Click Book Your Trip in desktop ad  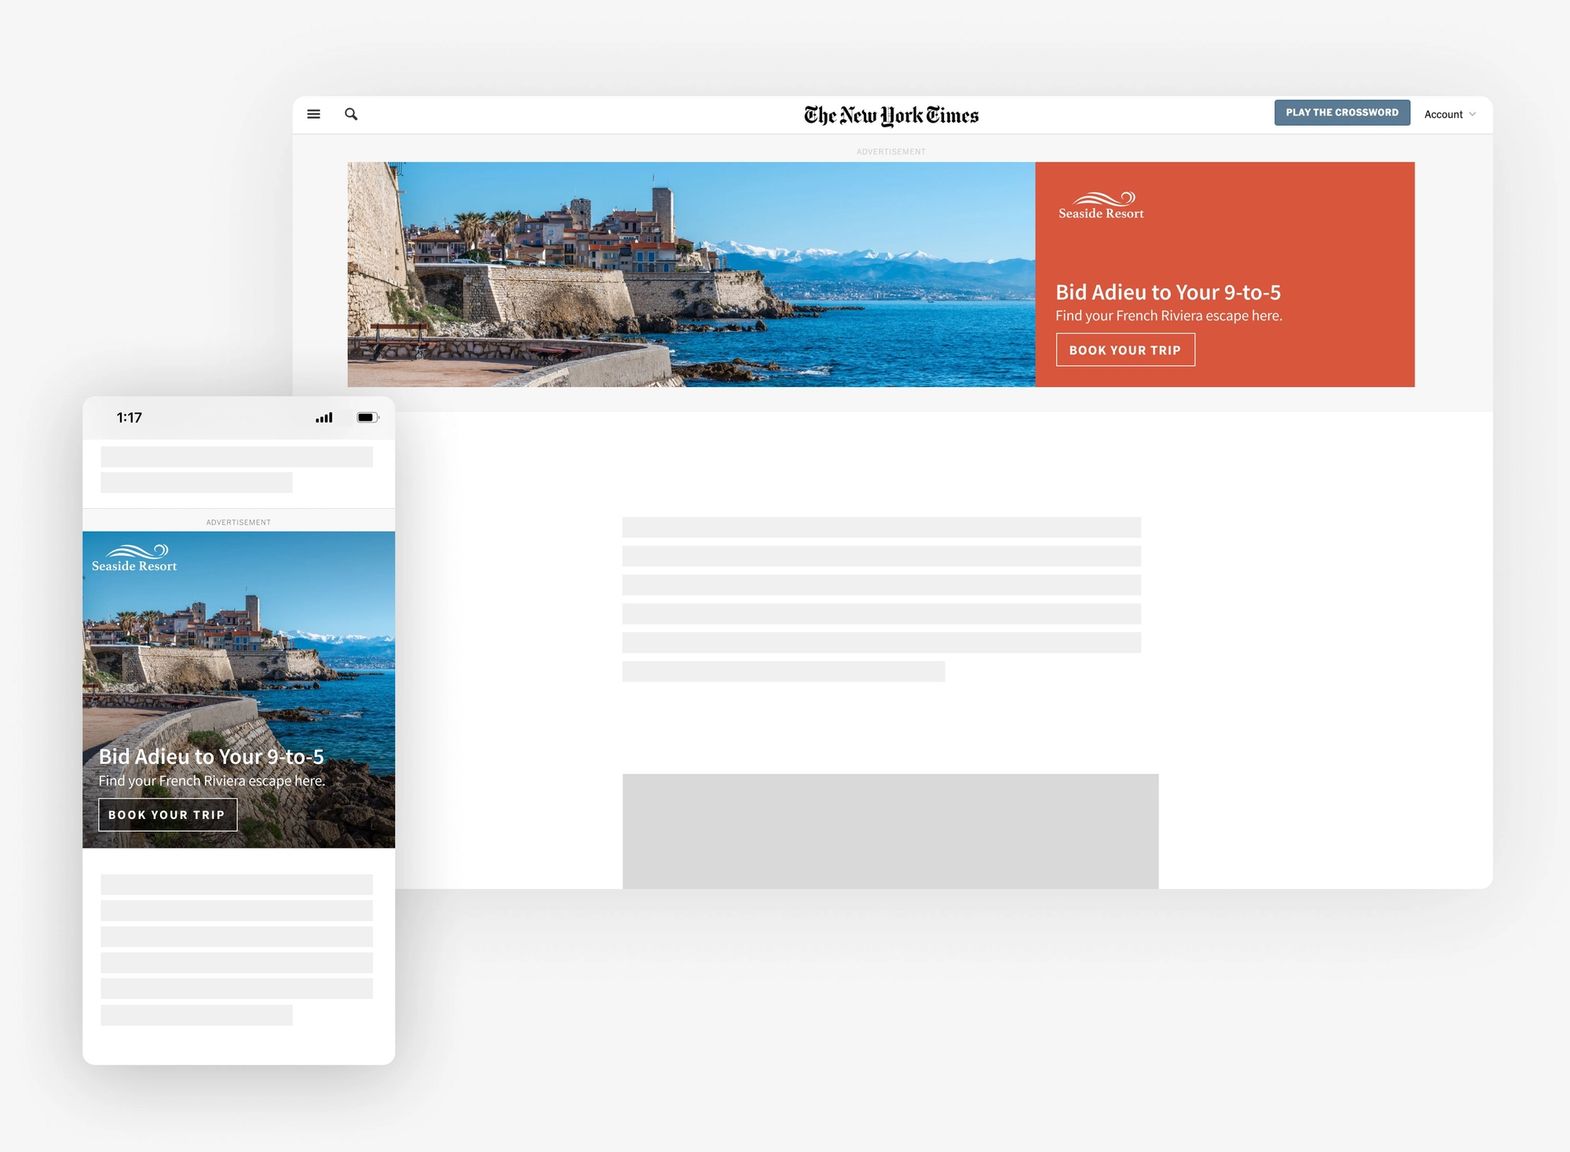[1125, 350]
